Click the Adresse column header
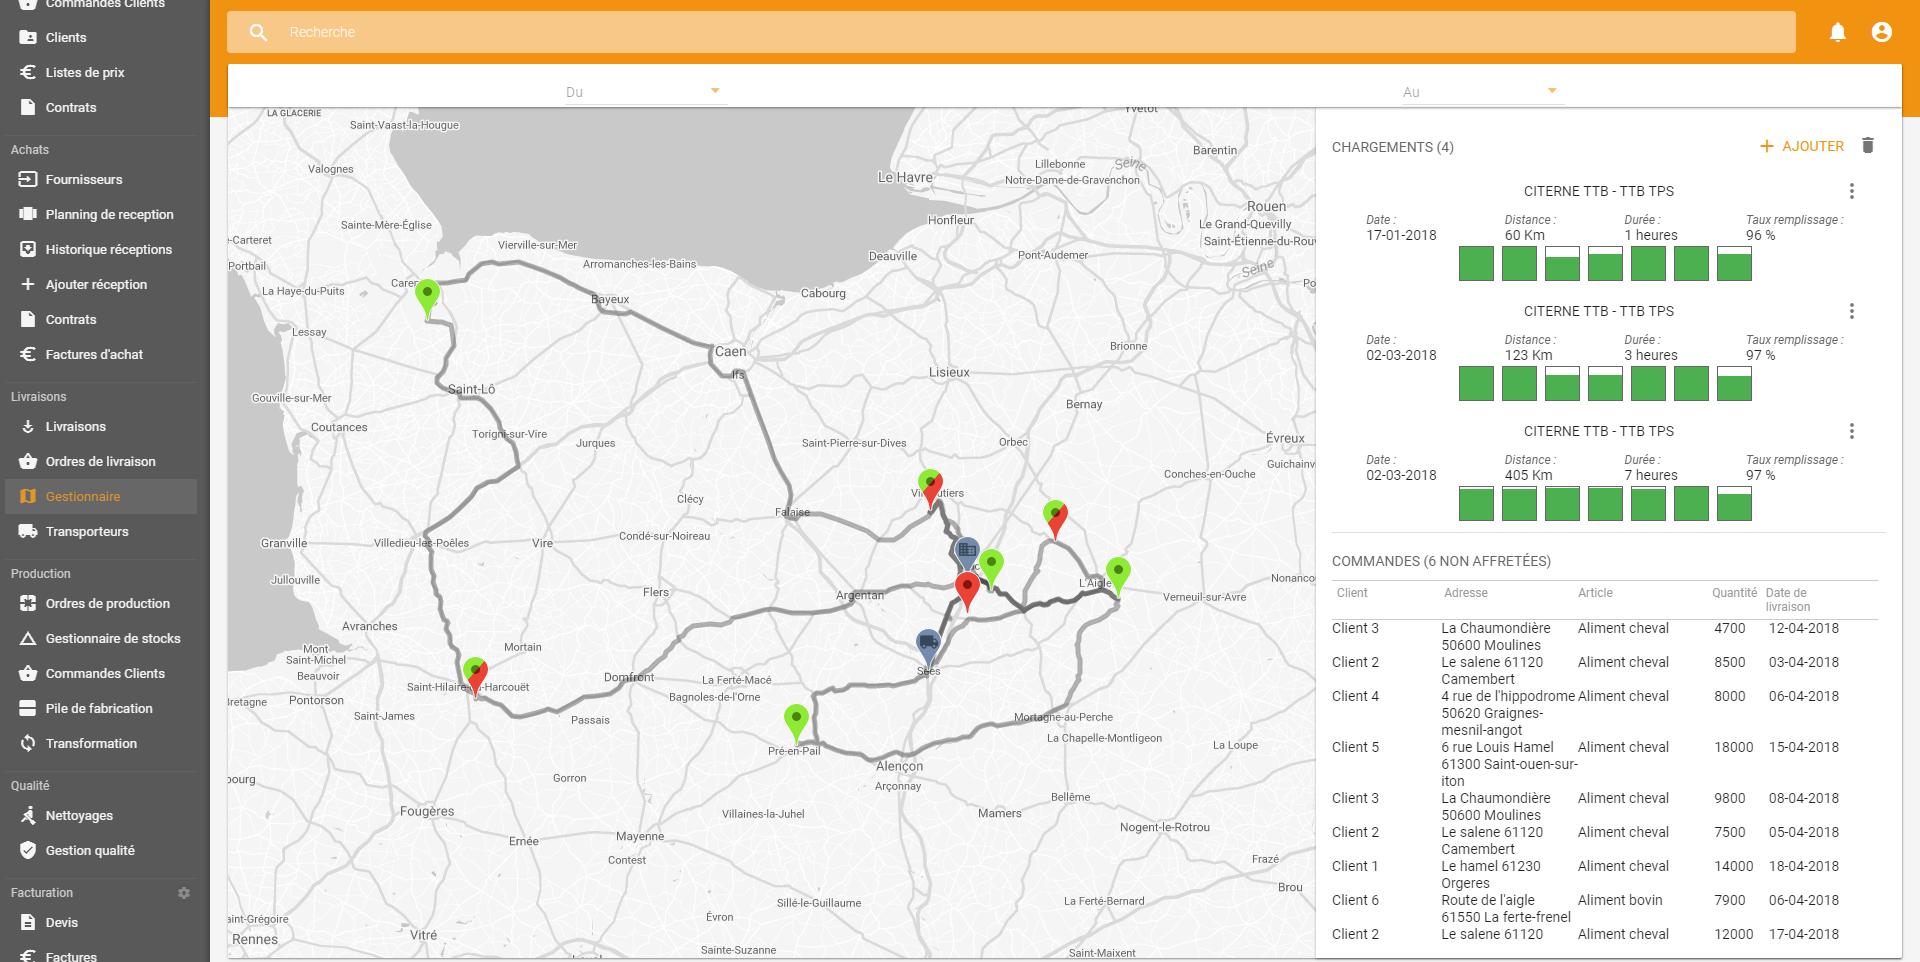 tap(1465, 593)
